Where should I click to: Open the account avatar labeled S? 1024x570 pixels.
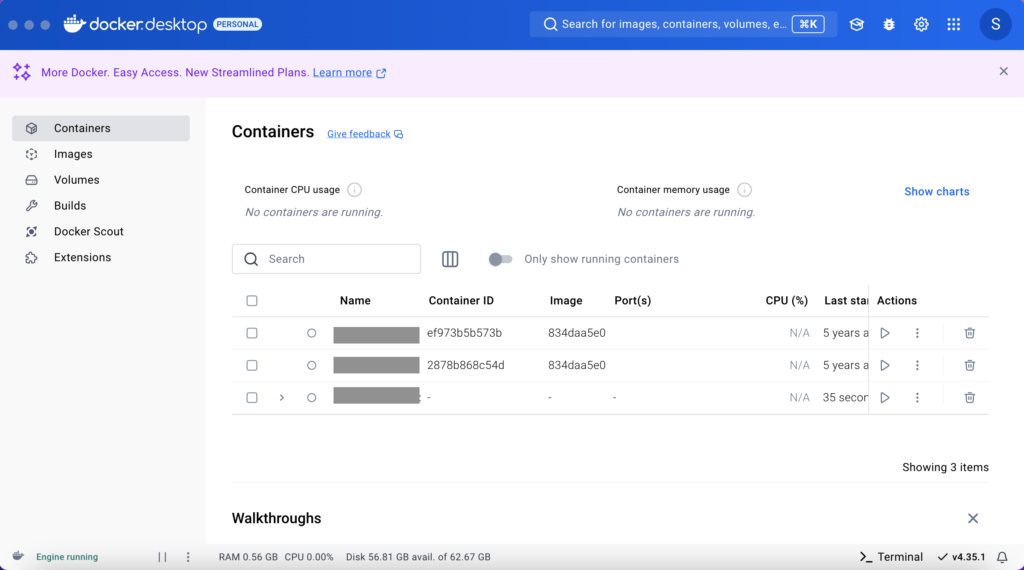click(x=995, y=24)
